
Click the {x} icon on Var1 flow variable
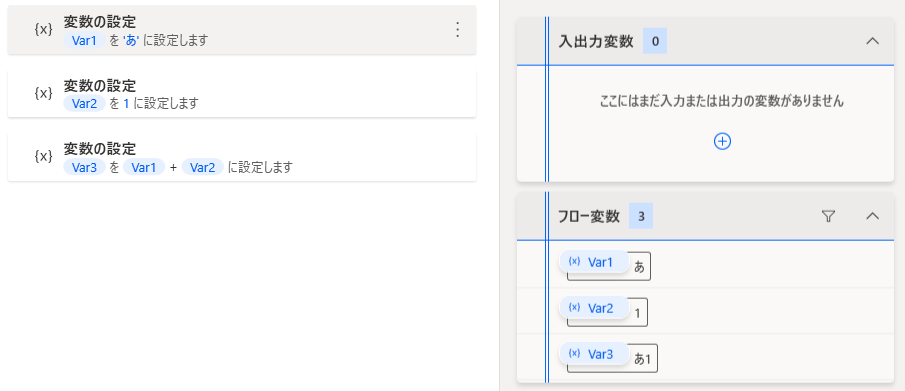[574, 262]
